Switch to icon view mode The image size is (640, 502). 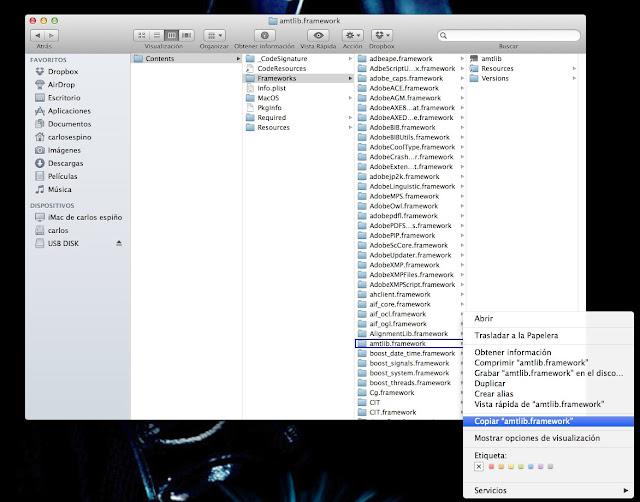point(141,36)
